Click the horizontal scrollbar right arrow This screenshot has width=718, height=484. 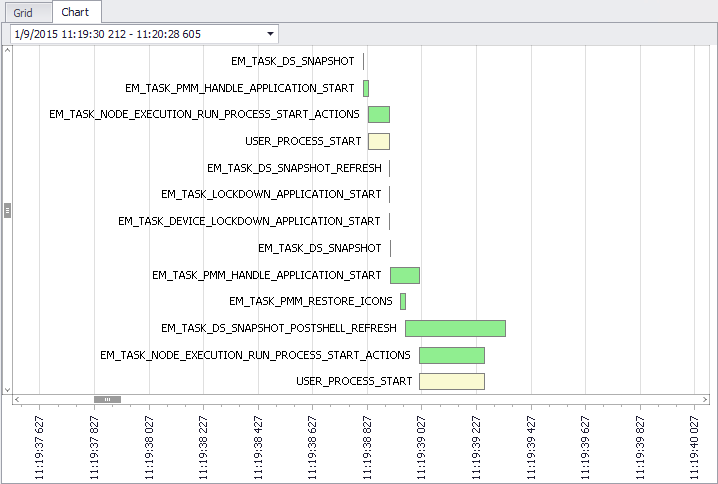coord(705,399)
